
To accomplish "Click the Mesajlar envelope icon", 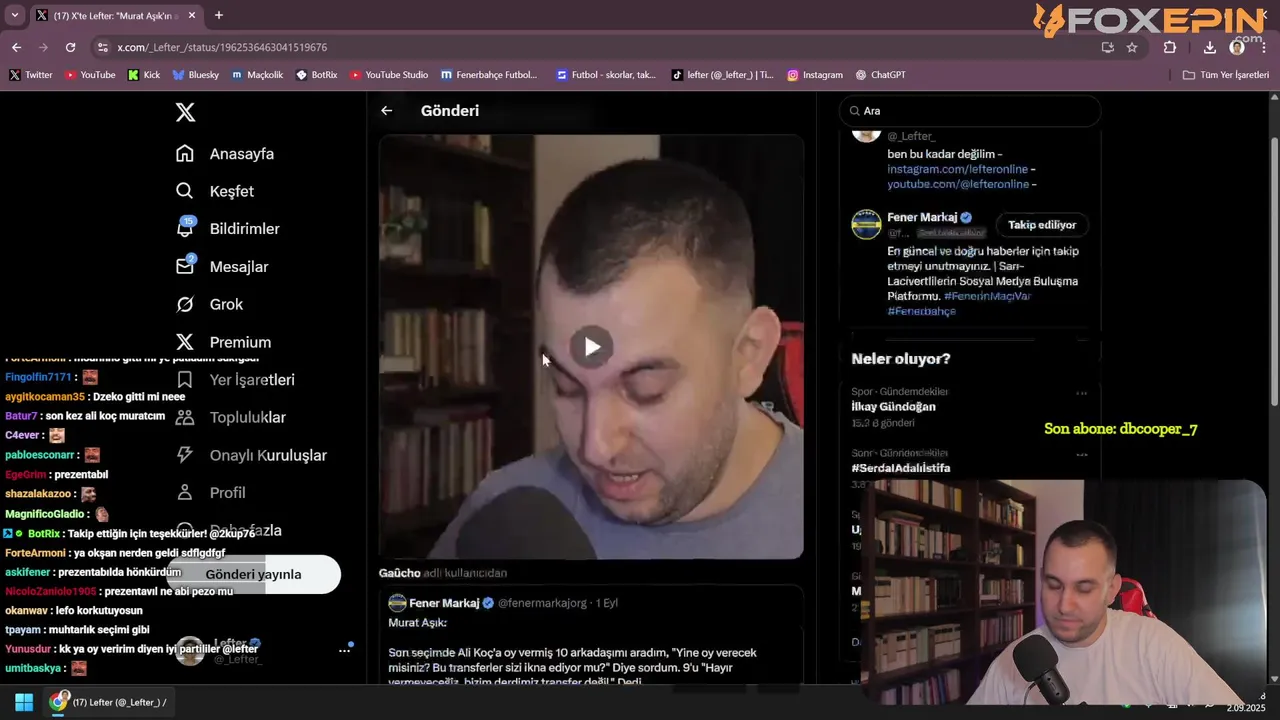I will [x=185, y=266].
